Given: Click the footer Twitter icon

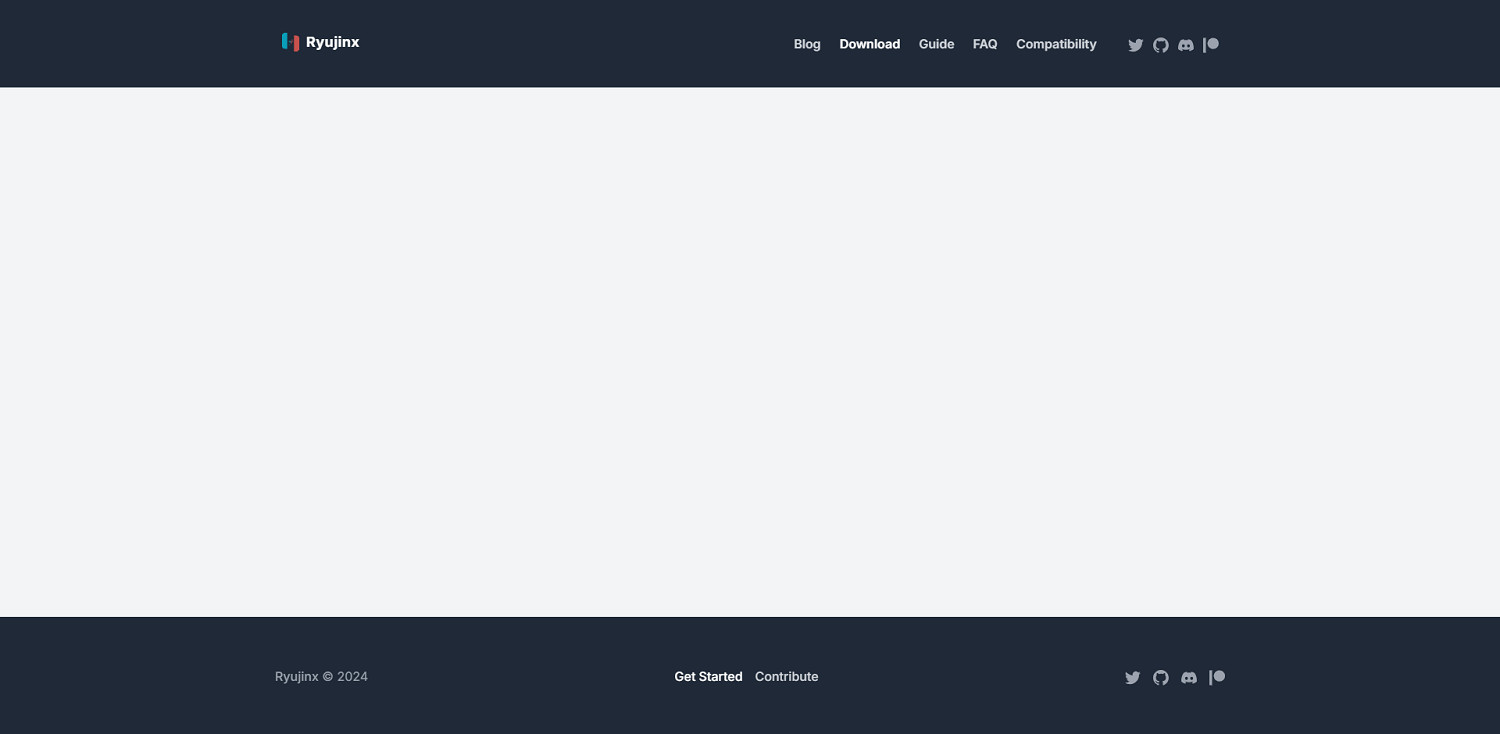Looking at the screenshot, I should 1132,678.
